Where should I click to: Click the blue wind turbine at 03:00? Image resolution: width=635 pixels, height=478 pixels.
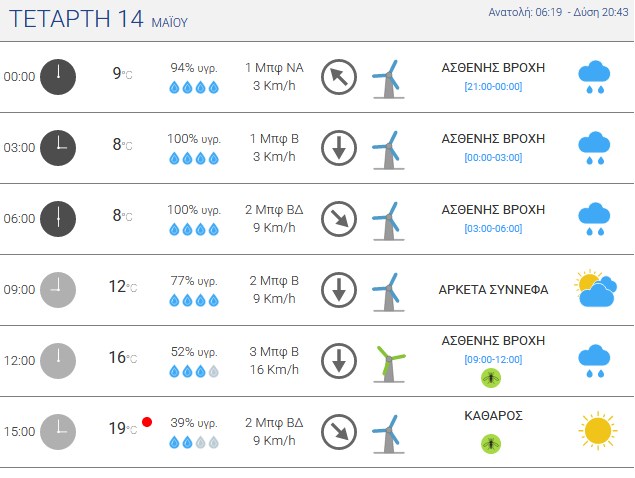click(x=389, y=150)
